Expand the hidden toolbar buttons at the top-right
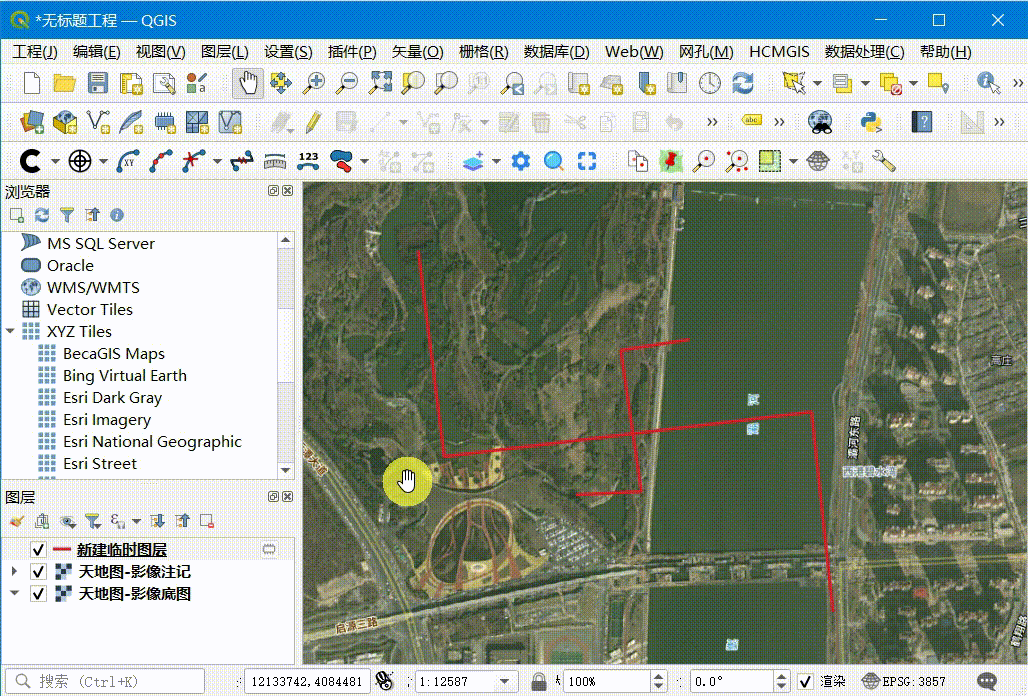The width and height of the screenshot is (1028, 696). (1018, 83)
